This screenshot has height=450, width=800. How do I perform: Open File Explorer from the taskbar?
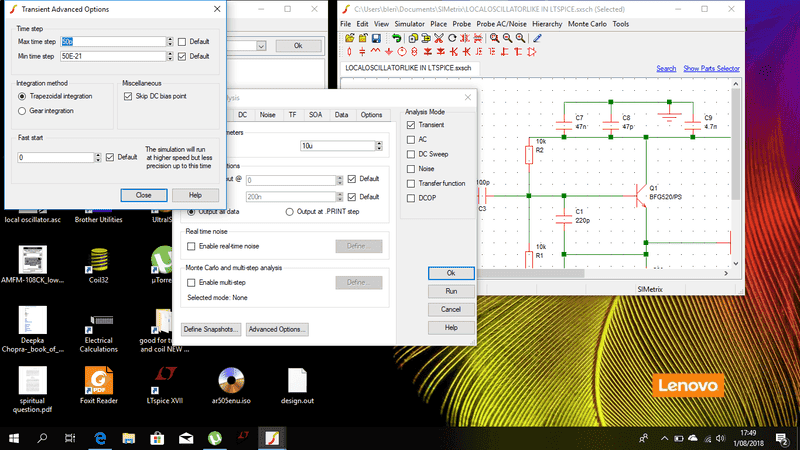tap(129, 438)
